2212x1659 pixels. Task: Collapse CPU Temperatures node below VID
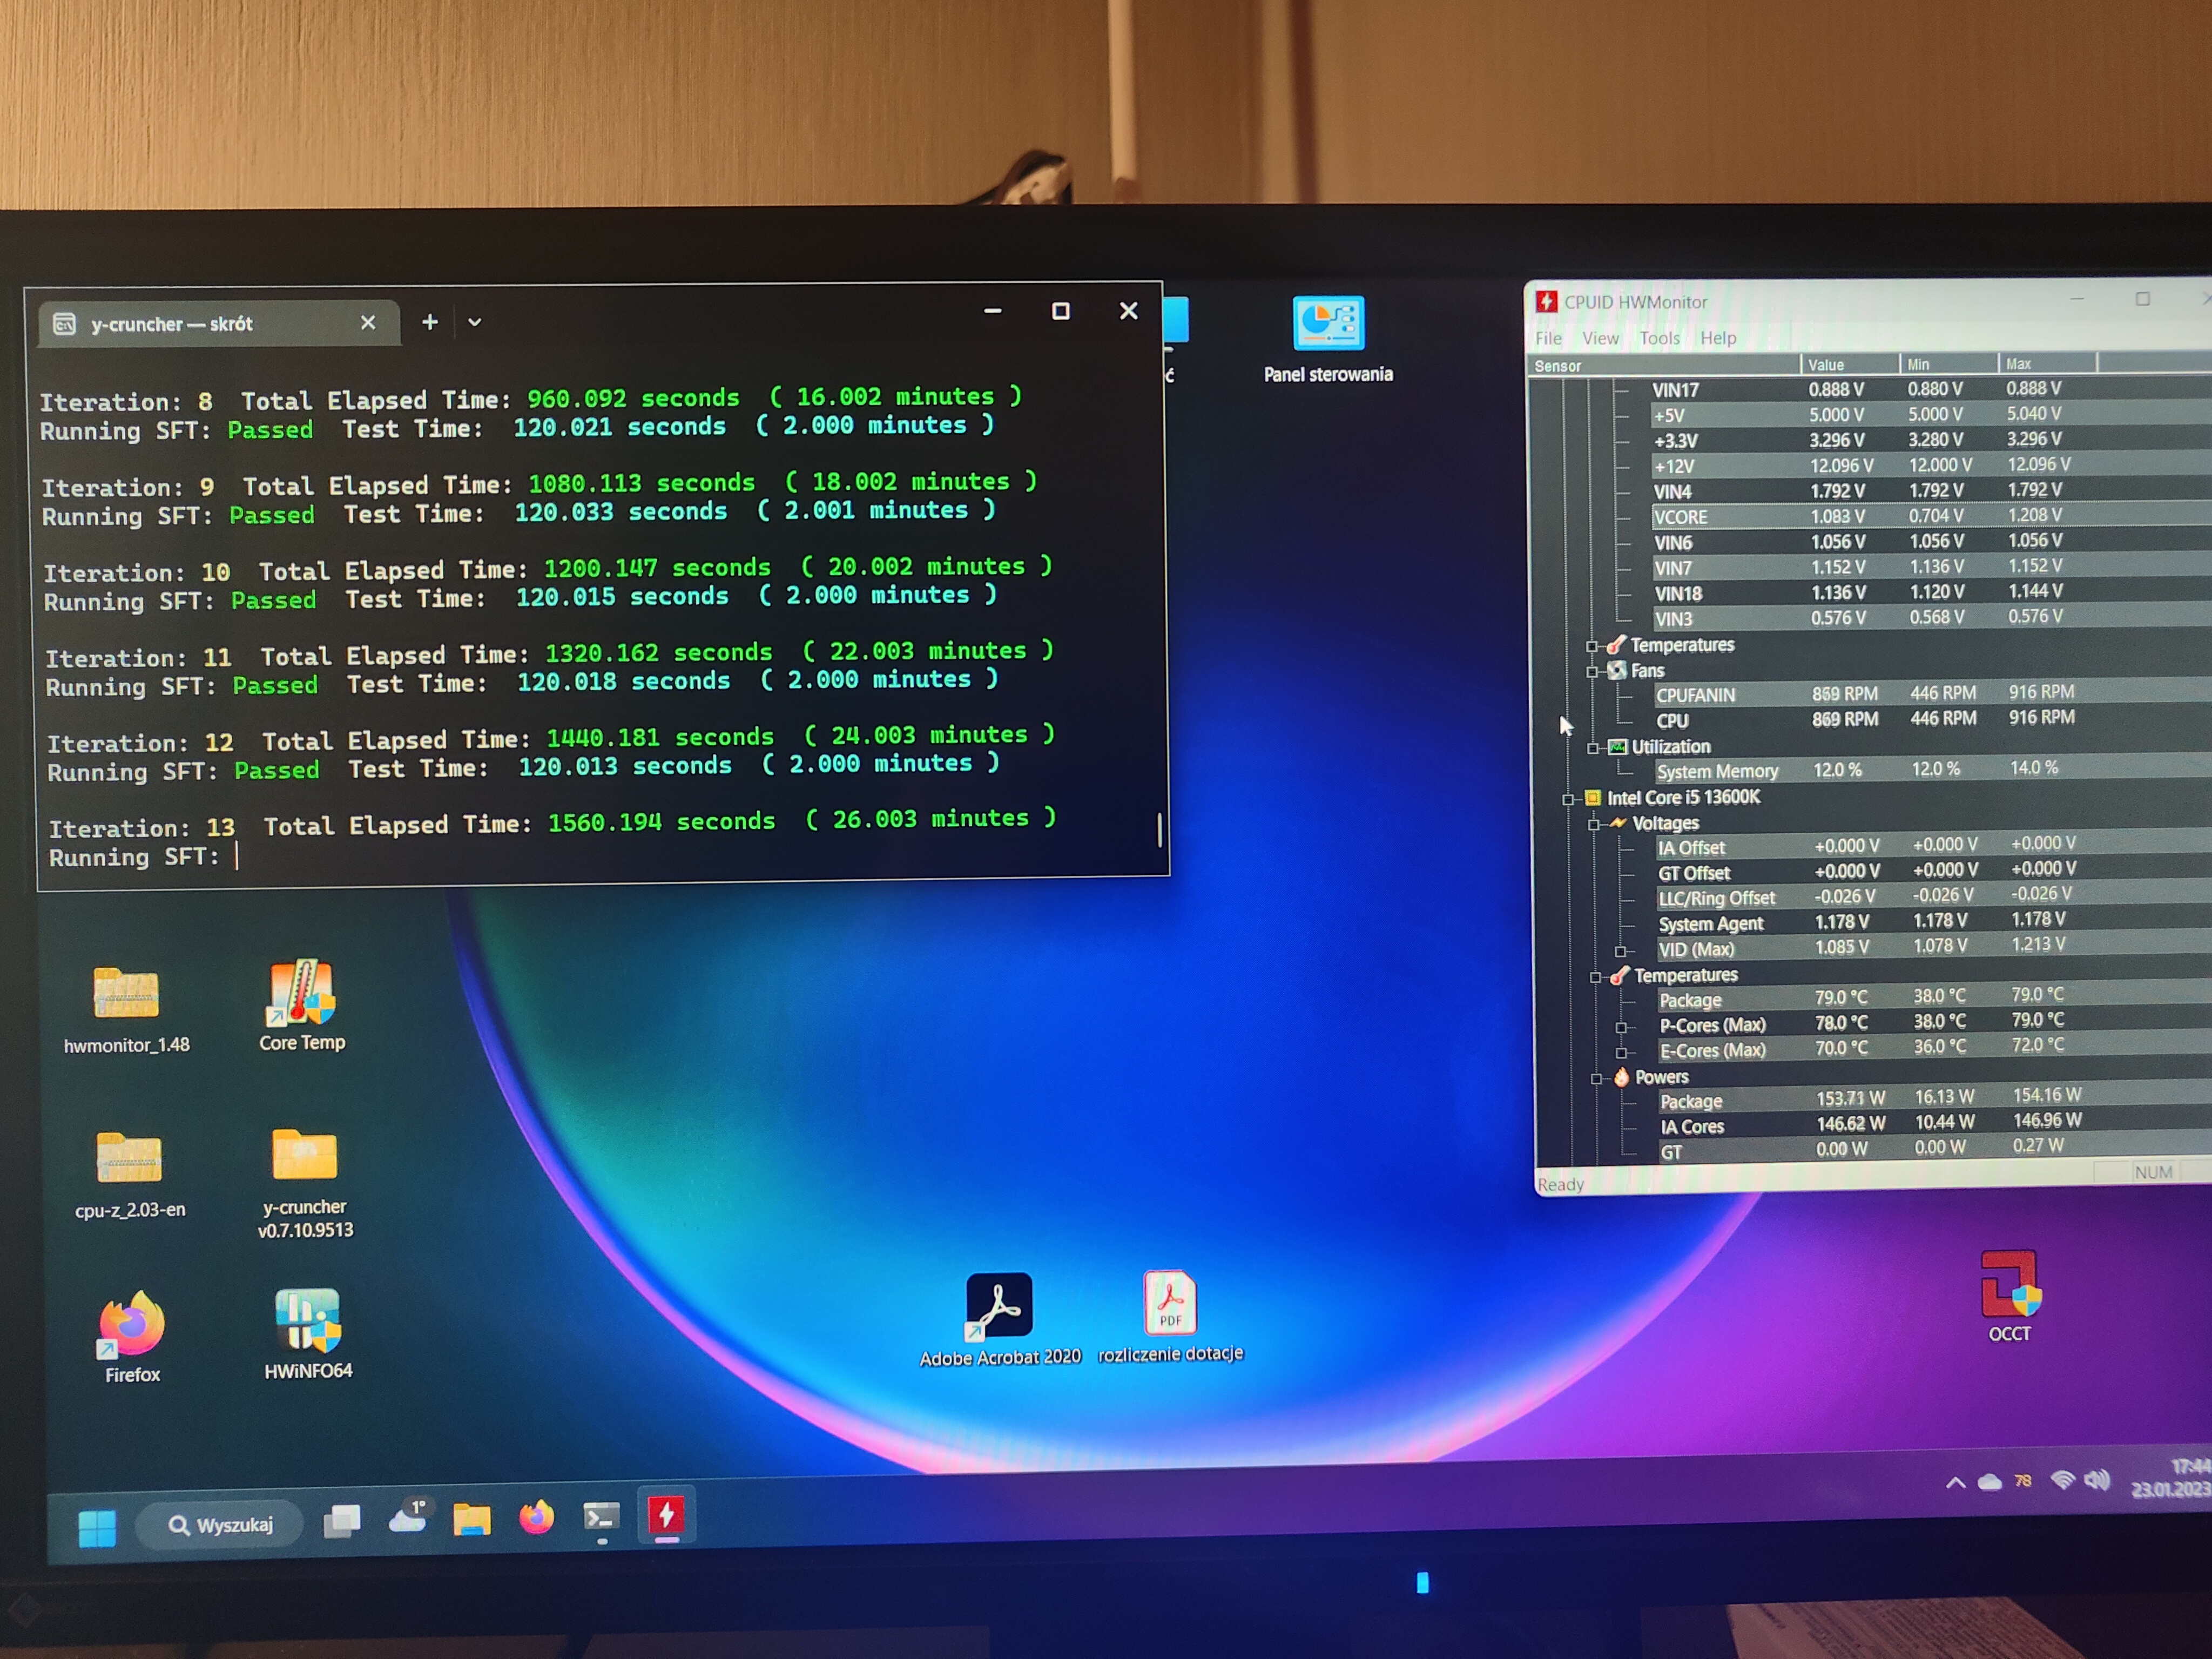point(1596,977)
